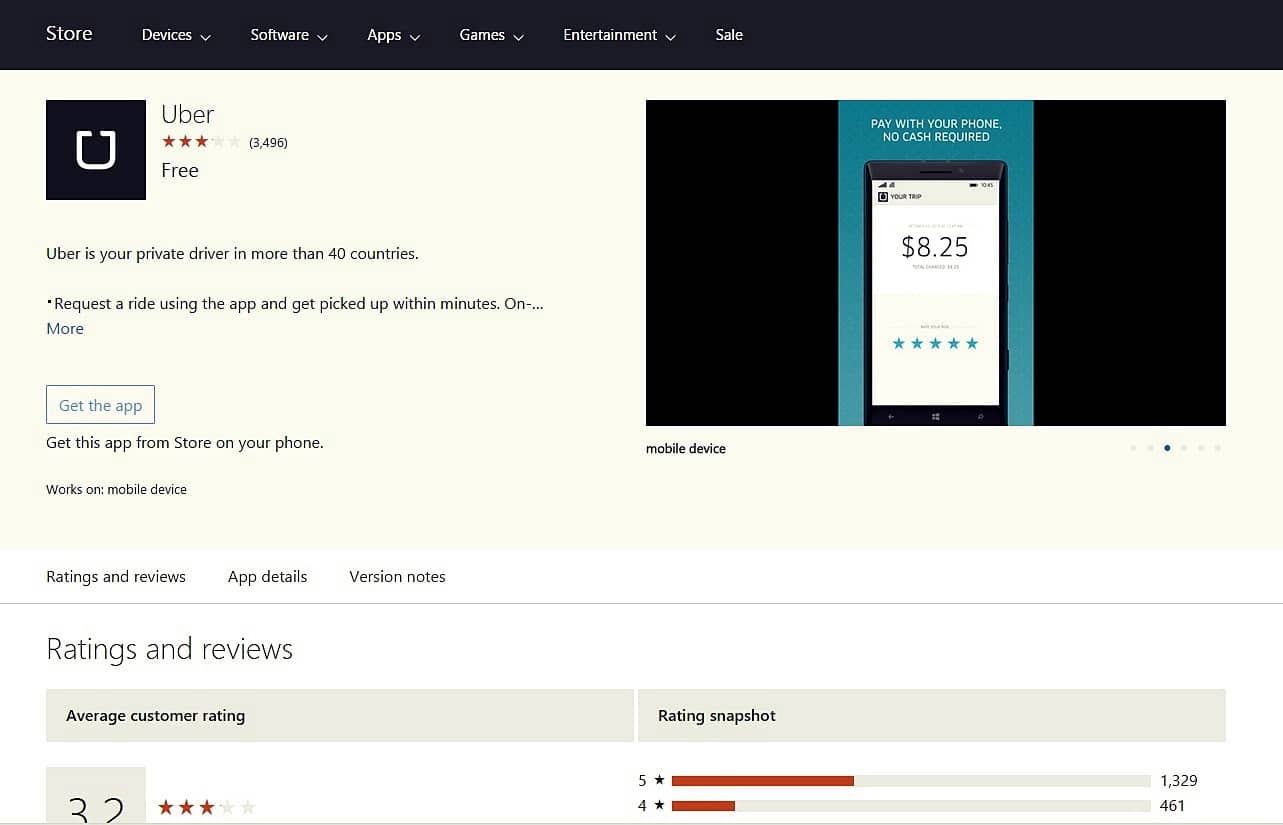Open the Sale menu item
This screenshot has width=1283, height=825.
tap(729, 35)
